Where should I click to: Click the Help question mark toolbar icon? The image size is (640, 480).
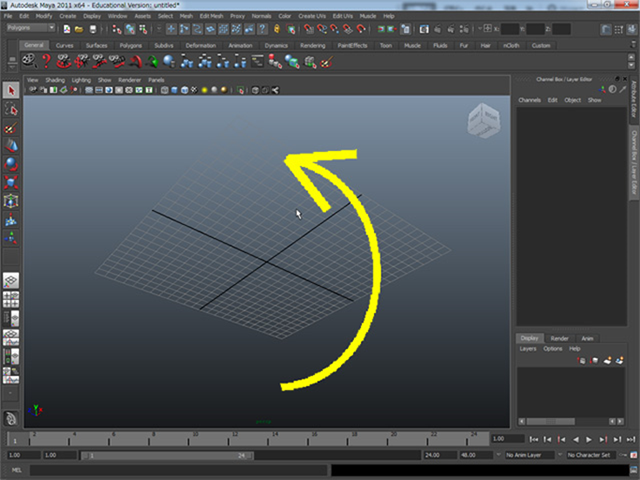pyautogui.click(x=262, y=29)
